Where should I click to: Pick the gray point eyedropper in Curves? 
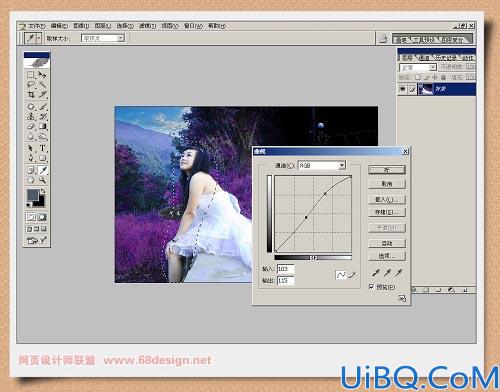[x=387, y=273]
